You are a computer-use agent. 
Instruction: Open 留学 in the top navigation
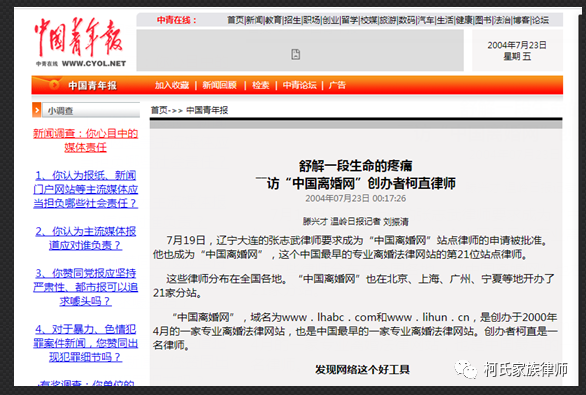coord(350,20)
